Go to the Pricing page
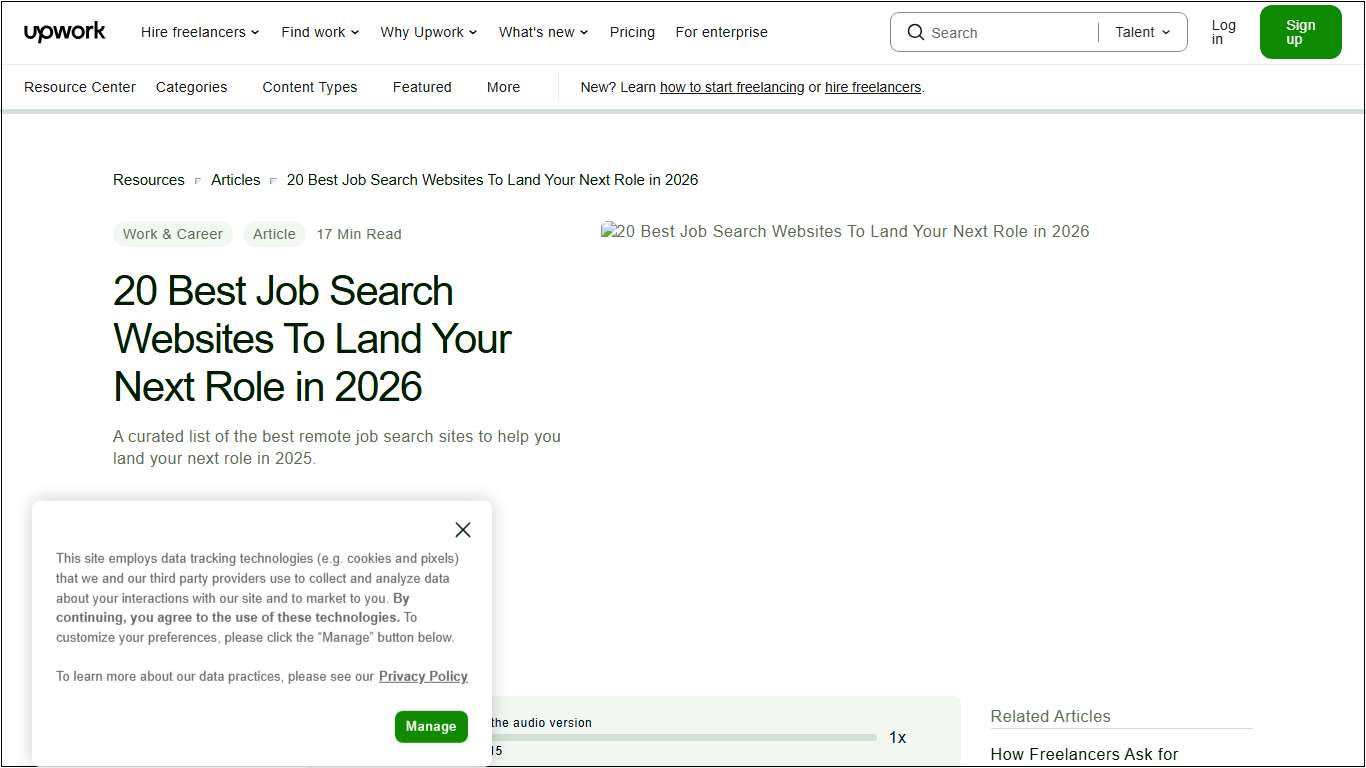 pos(632,32)
